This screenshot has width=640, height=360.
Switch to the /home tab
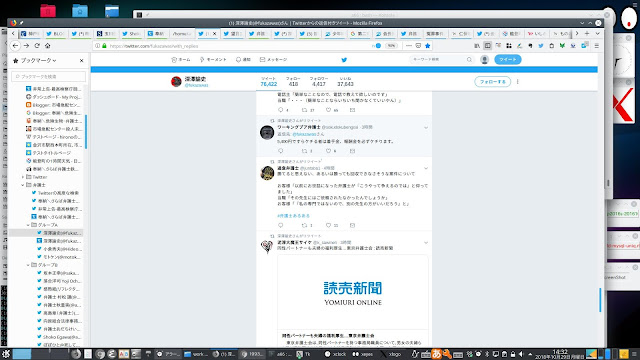tap(182, 34)
